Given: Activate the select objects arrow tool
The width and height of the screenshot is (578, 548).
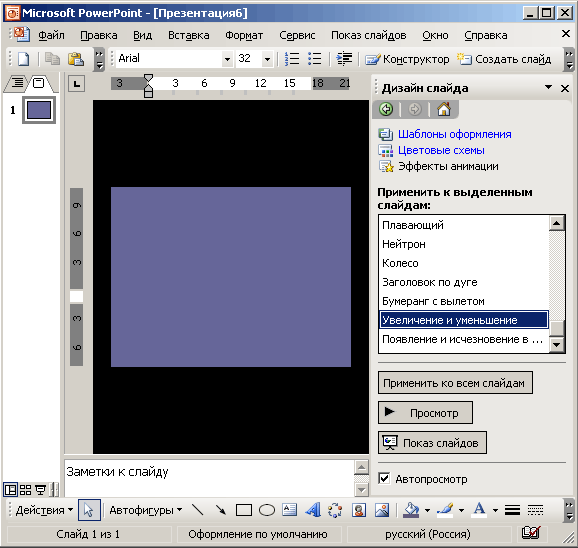Looking at the screenshot, I should [89, 510].
